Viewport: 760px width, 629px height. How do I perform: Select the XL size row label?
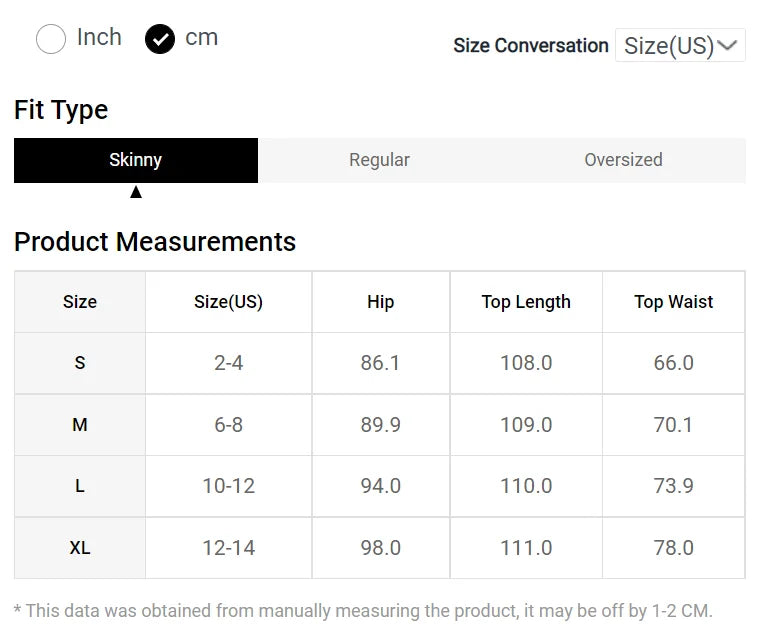tap(80, 548)
